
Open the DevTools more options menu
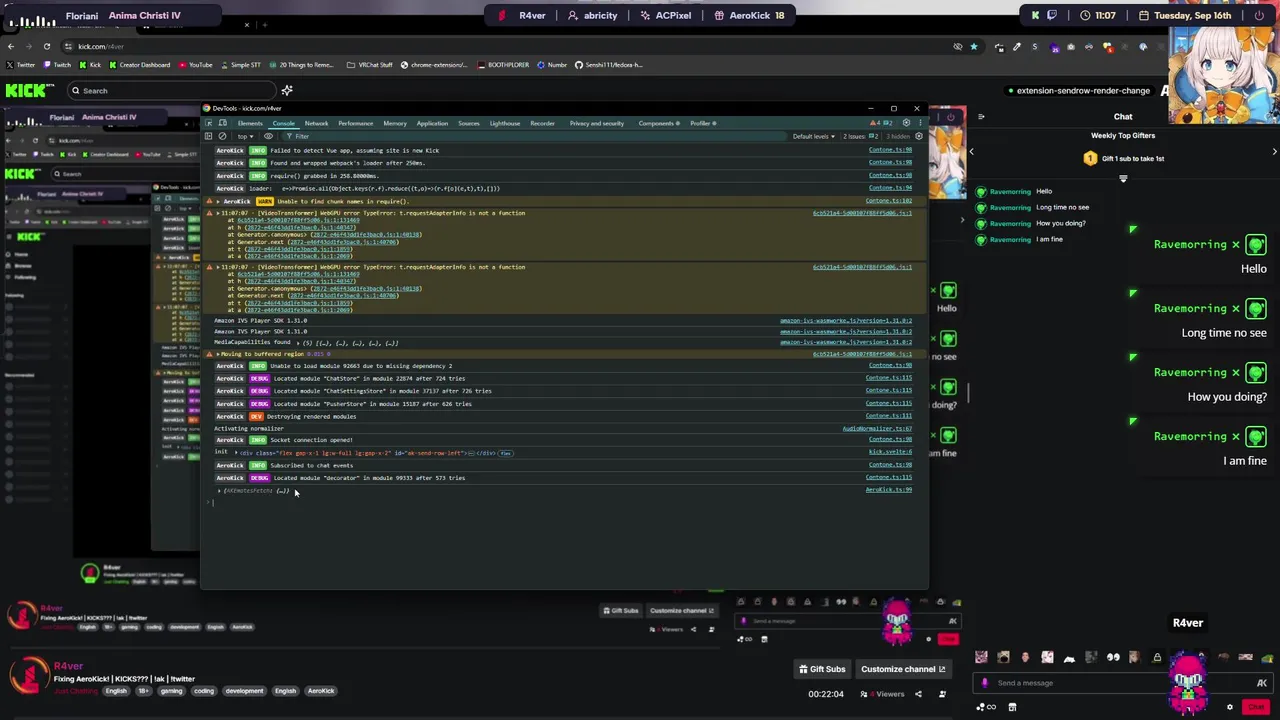(919, 123)
